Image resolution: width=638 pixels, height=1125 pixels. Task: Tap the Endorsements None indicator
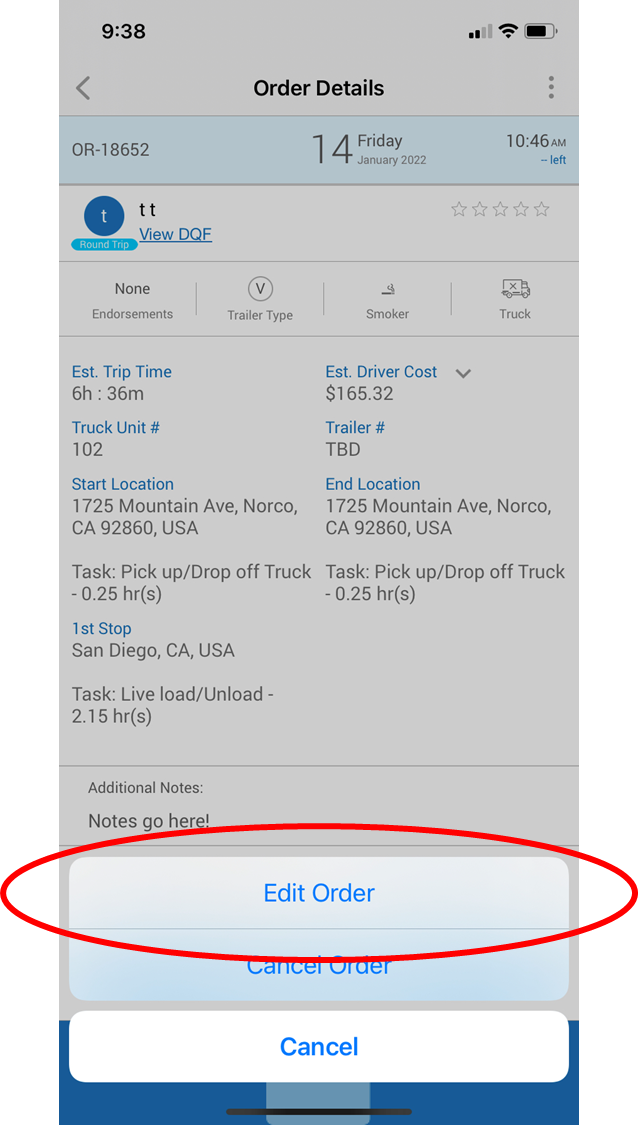[x=132, y=289]
